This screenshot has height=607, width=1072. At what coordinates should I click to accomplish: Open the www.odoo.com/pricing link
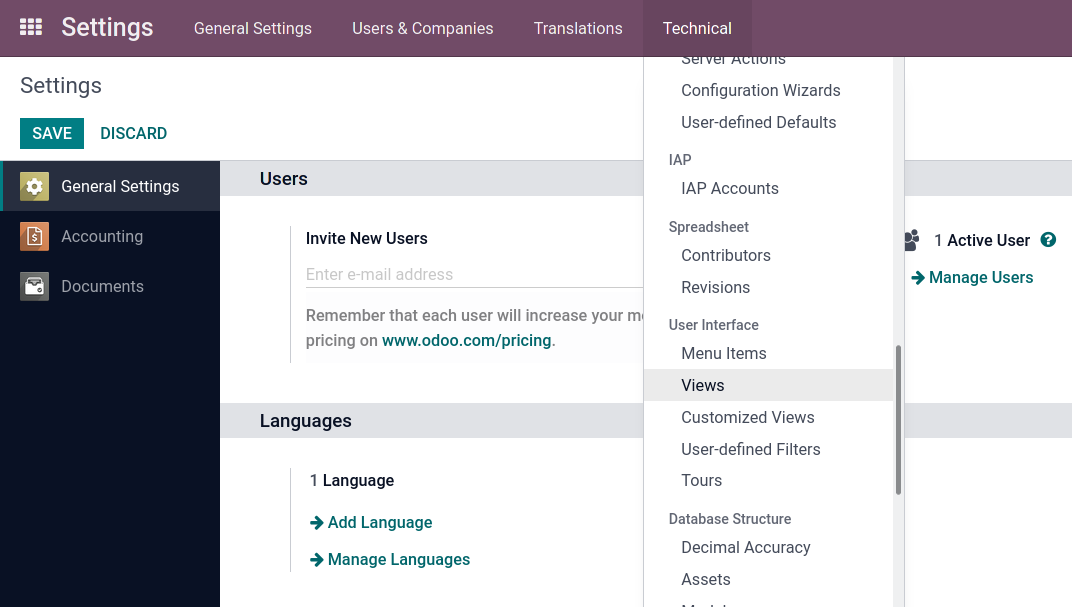pyautogui.click(x=466, y=340)
